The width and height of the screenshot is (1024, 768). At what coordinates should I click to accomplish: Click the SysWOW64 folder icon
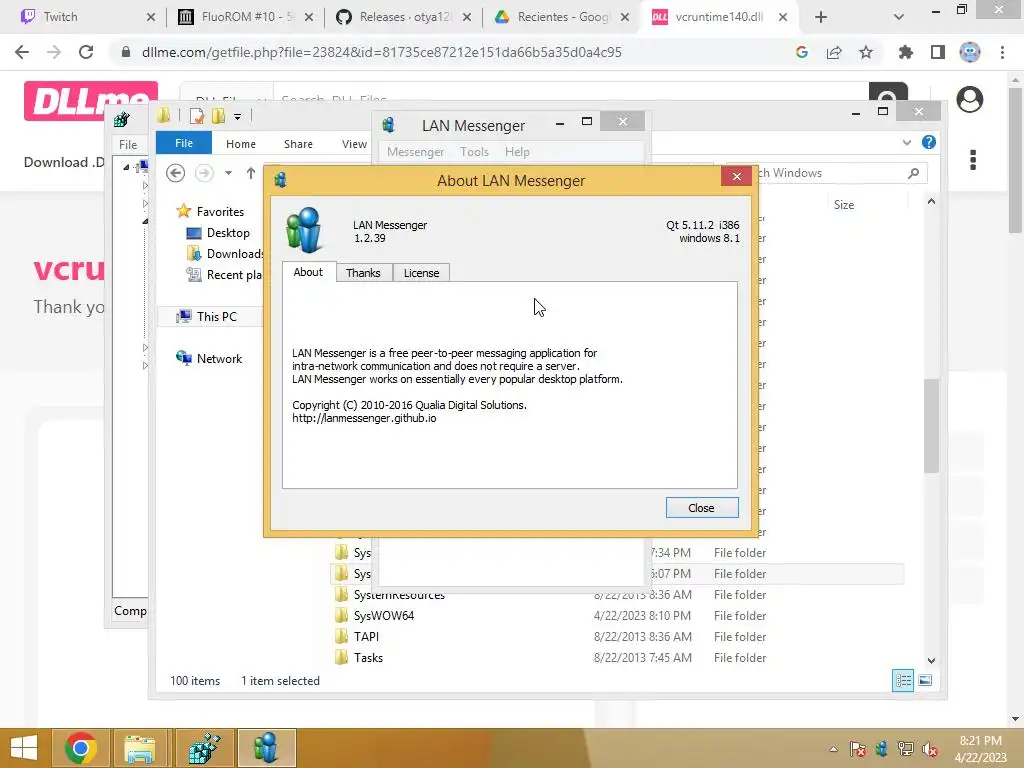pyautogui.click(x=342, y=615)
